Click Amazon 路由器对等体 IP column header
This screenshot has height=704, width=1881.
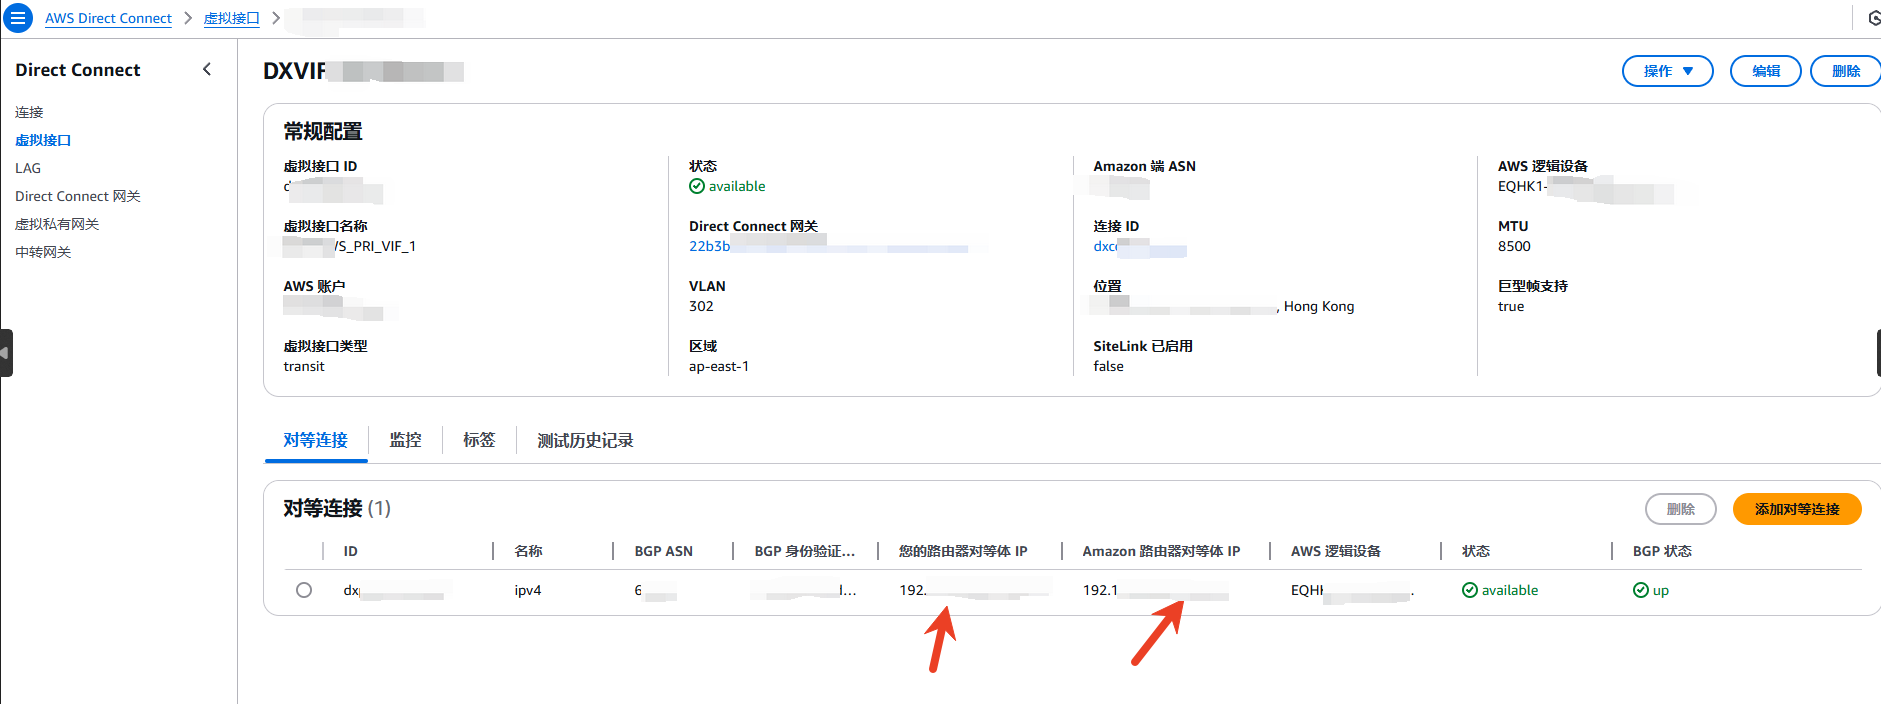(x=1161, y=551)
